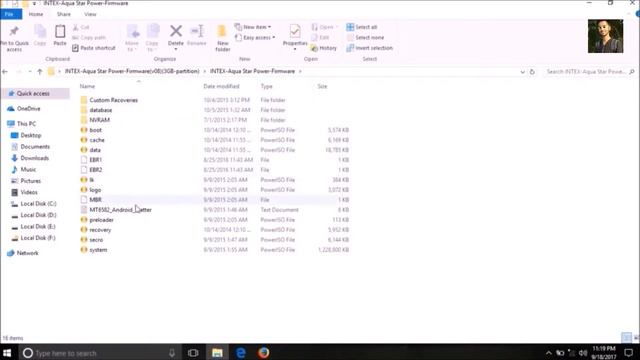Click Invert selection
Viewport: 640px width, 360px height.
(x=369, y=48)
